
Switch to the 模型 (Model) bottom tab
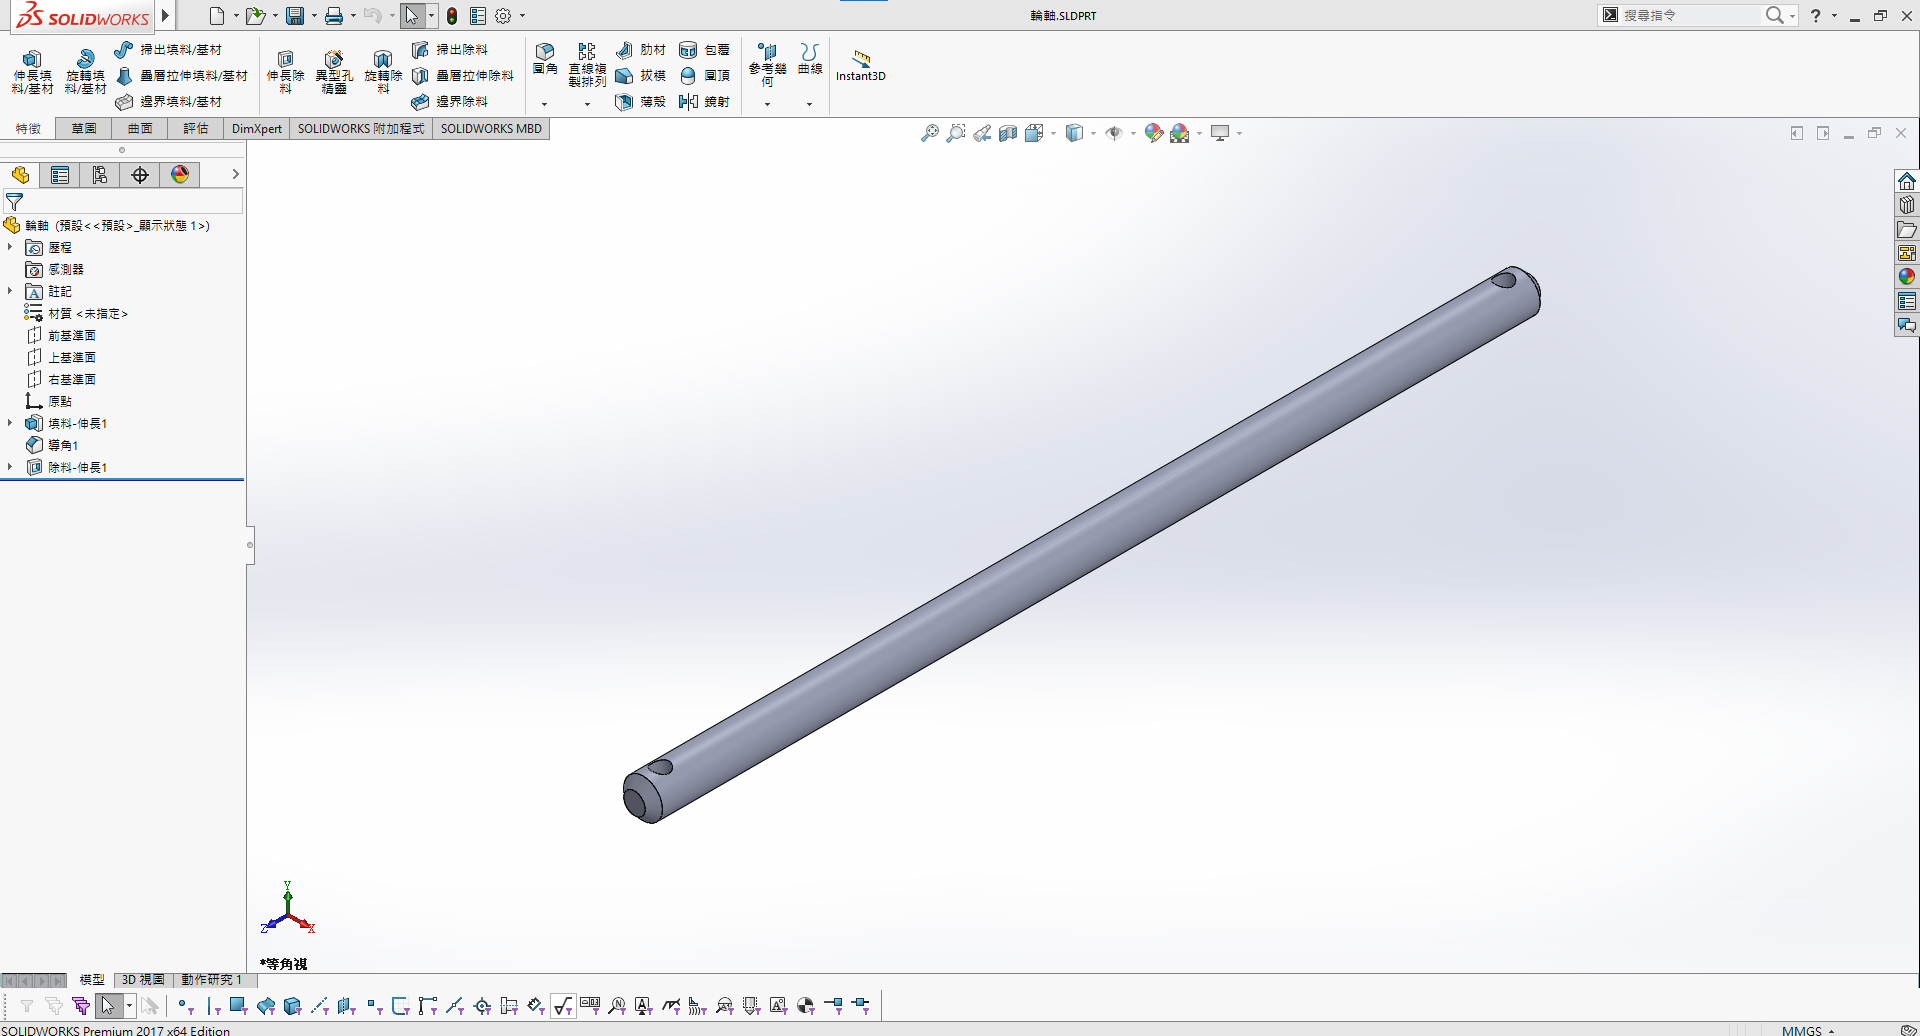tap(92, 980)
